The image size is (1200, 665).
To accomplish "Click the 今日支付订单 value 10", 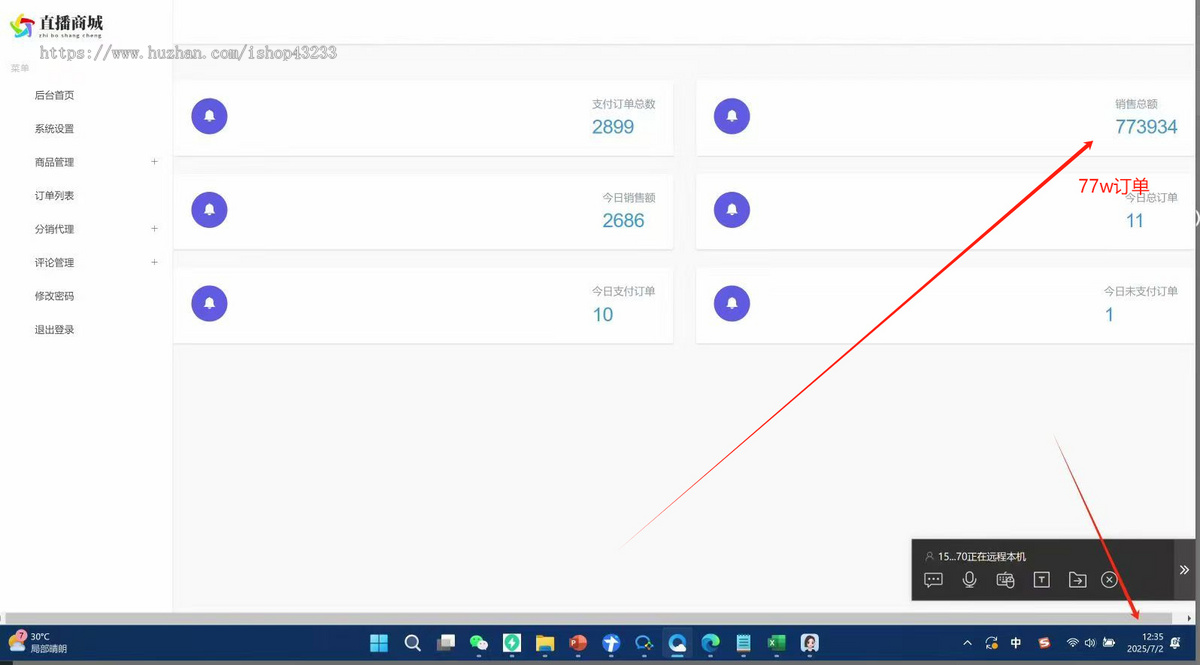I will (603, 315).
